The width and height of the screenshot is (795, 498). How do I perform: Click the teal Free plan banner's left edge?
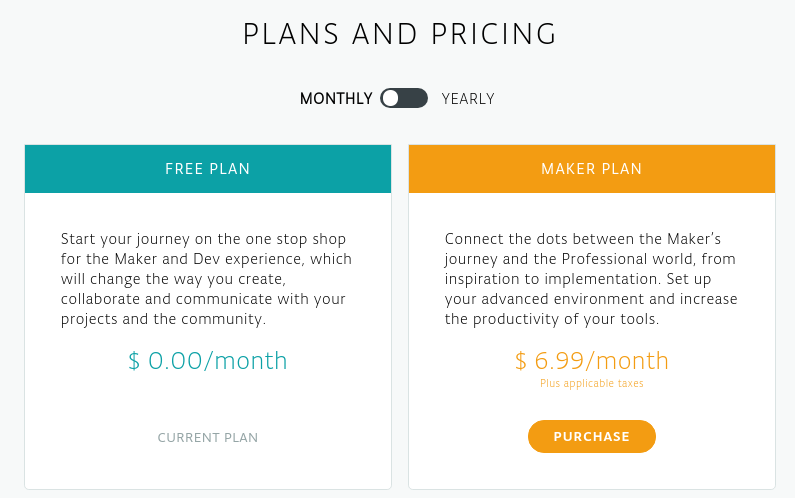coord(30,169)
